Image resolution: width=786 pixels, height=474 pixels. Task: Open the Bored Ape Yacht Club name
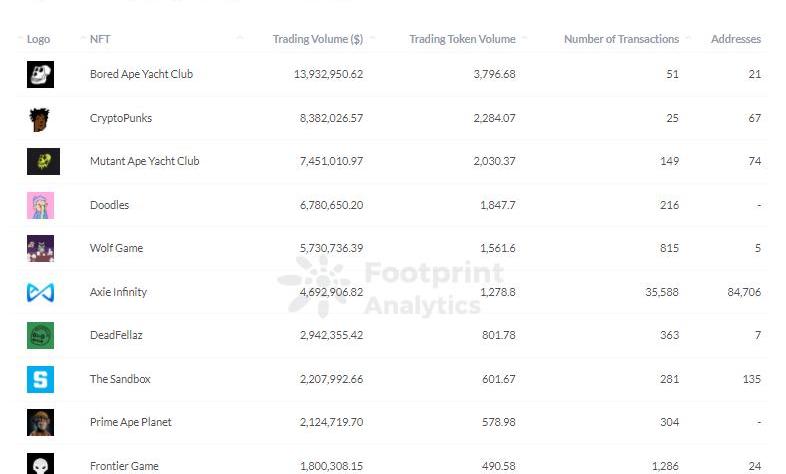[x=141, y=74]
